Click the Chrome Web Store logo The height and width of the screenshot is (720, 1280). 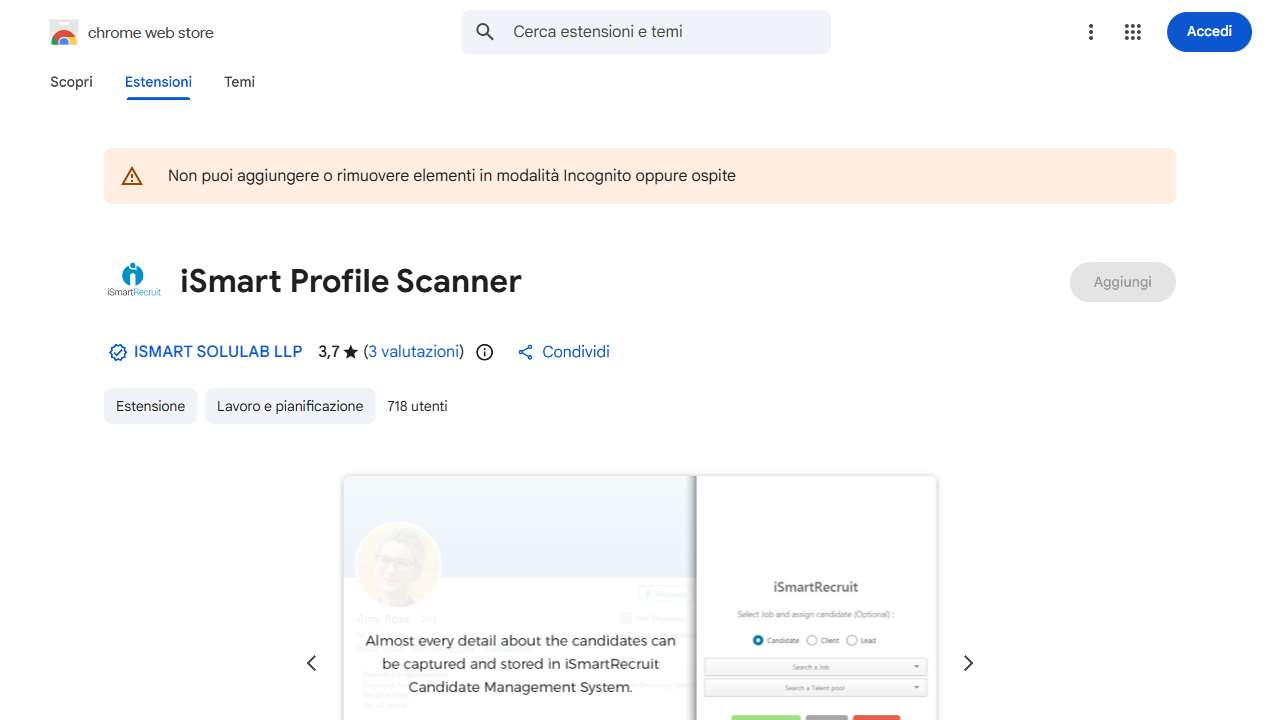[x=63, y=31]
